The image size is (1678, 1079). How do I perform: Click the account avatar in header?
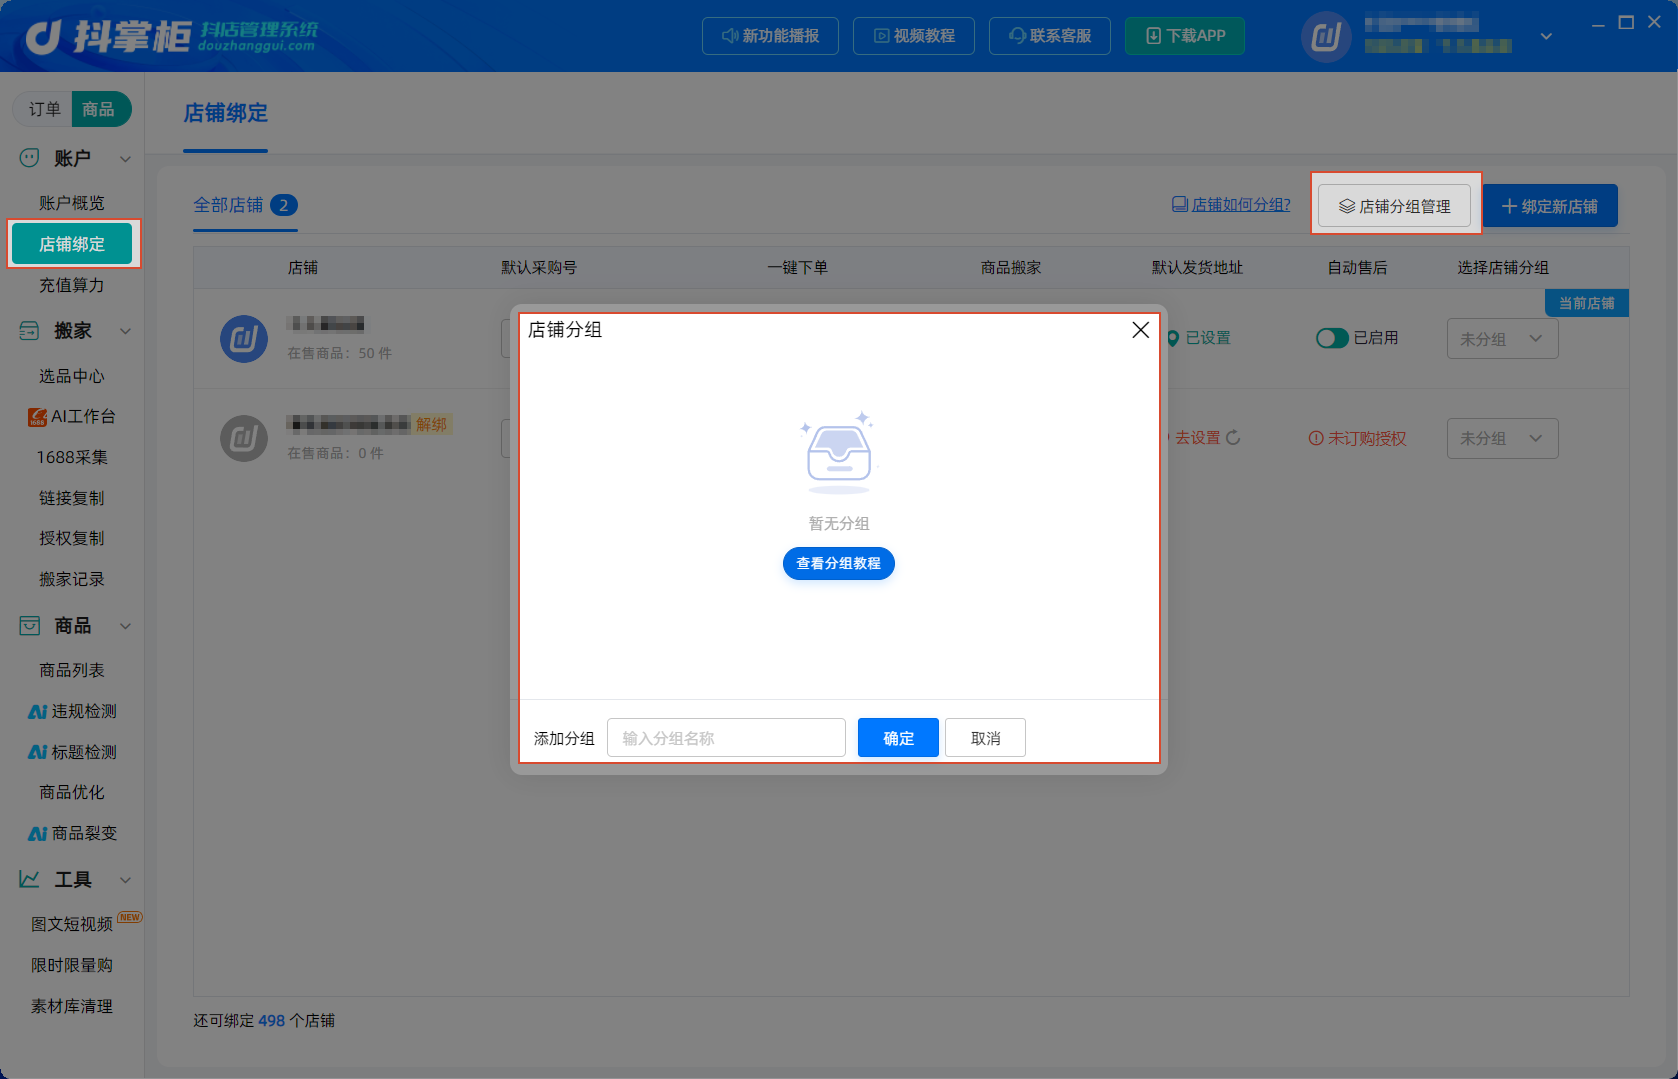coord(1326,37)
